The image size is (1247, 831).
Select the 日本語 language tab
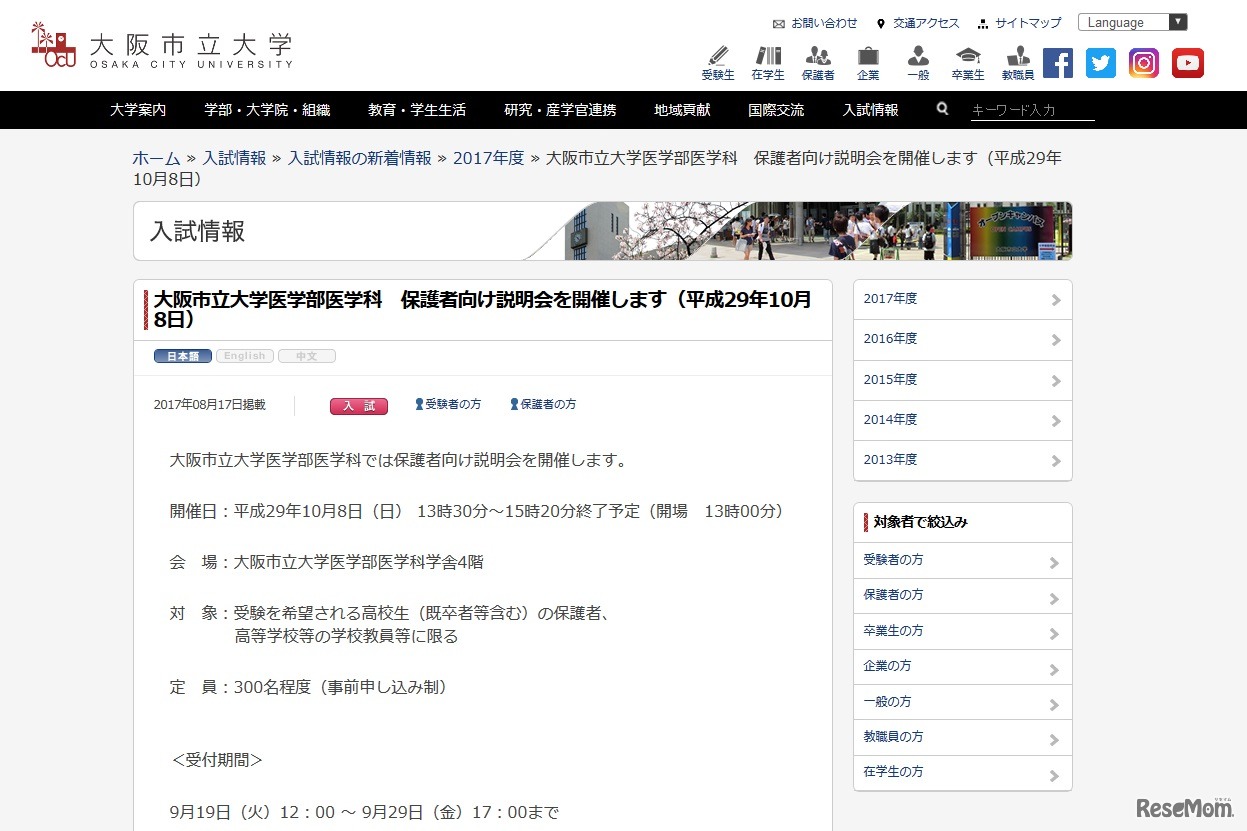pyautogui.click(x=181, y=355)
